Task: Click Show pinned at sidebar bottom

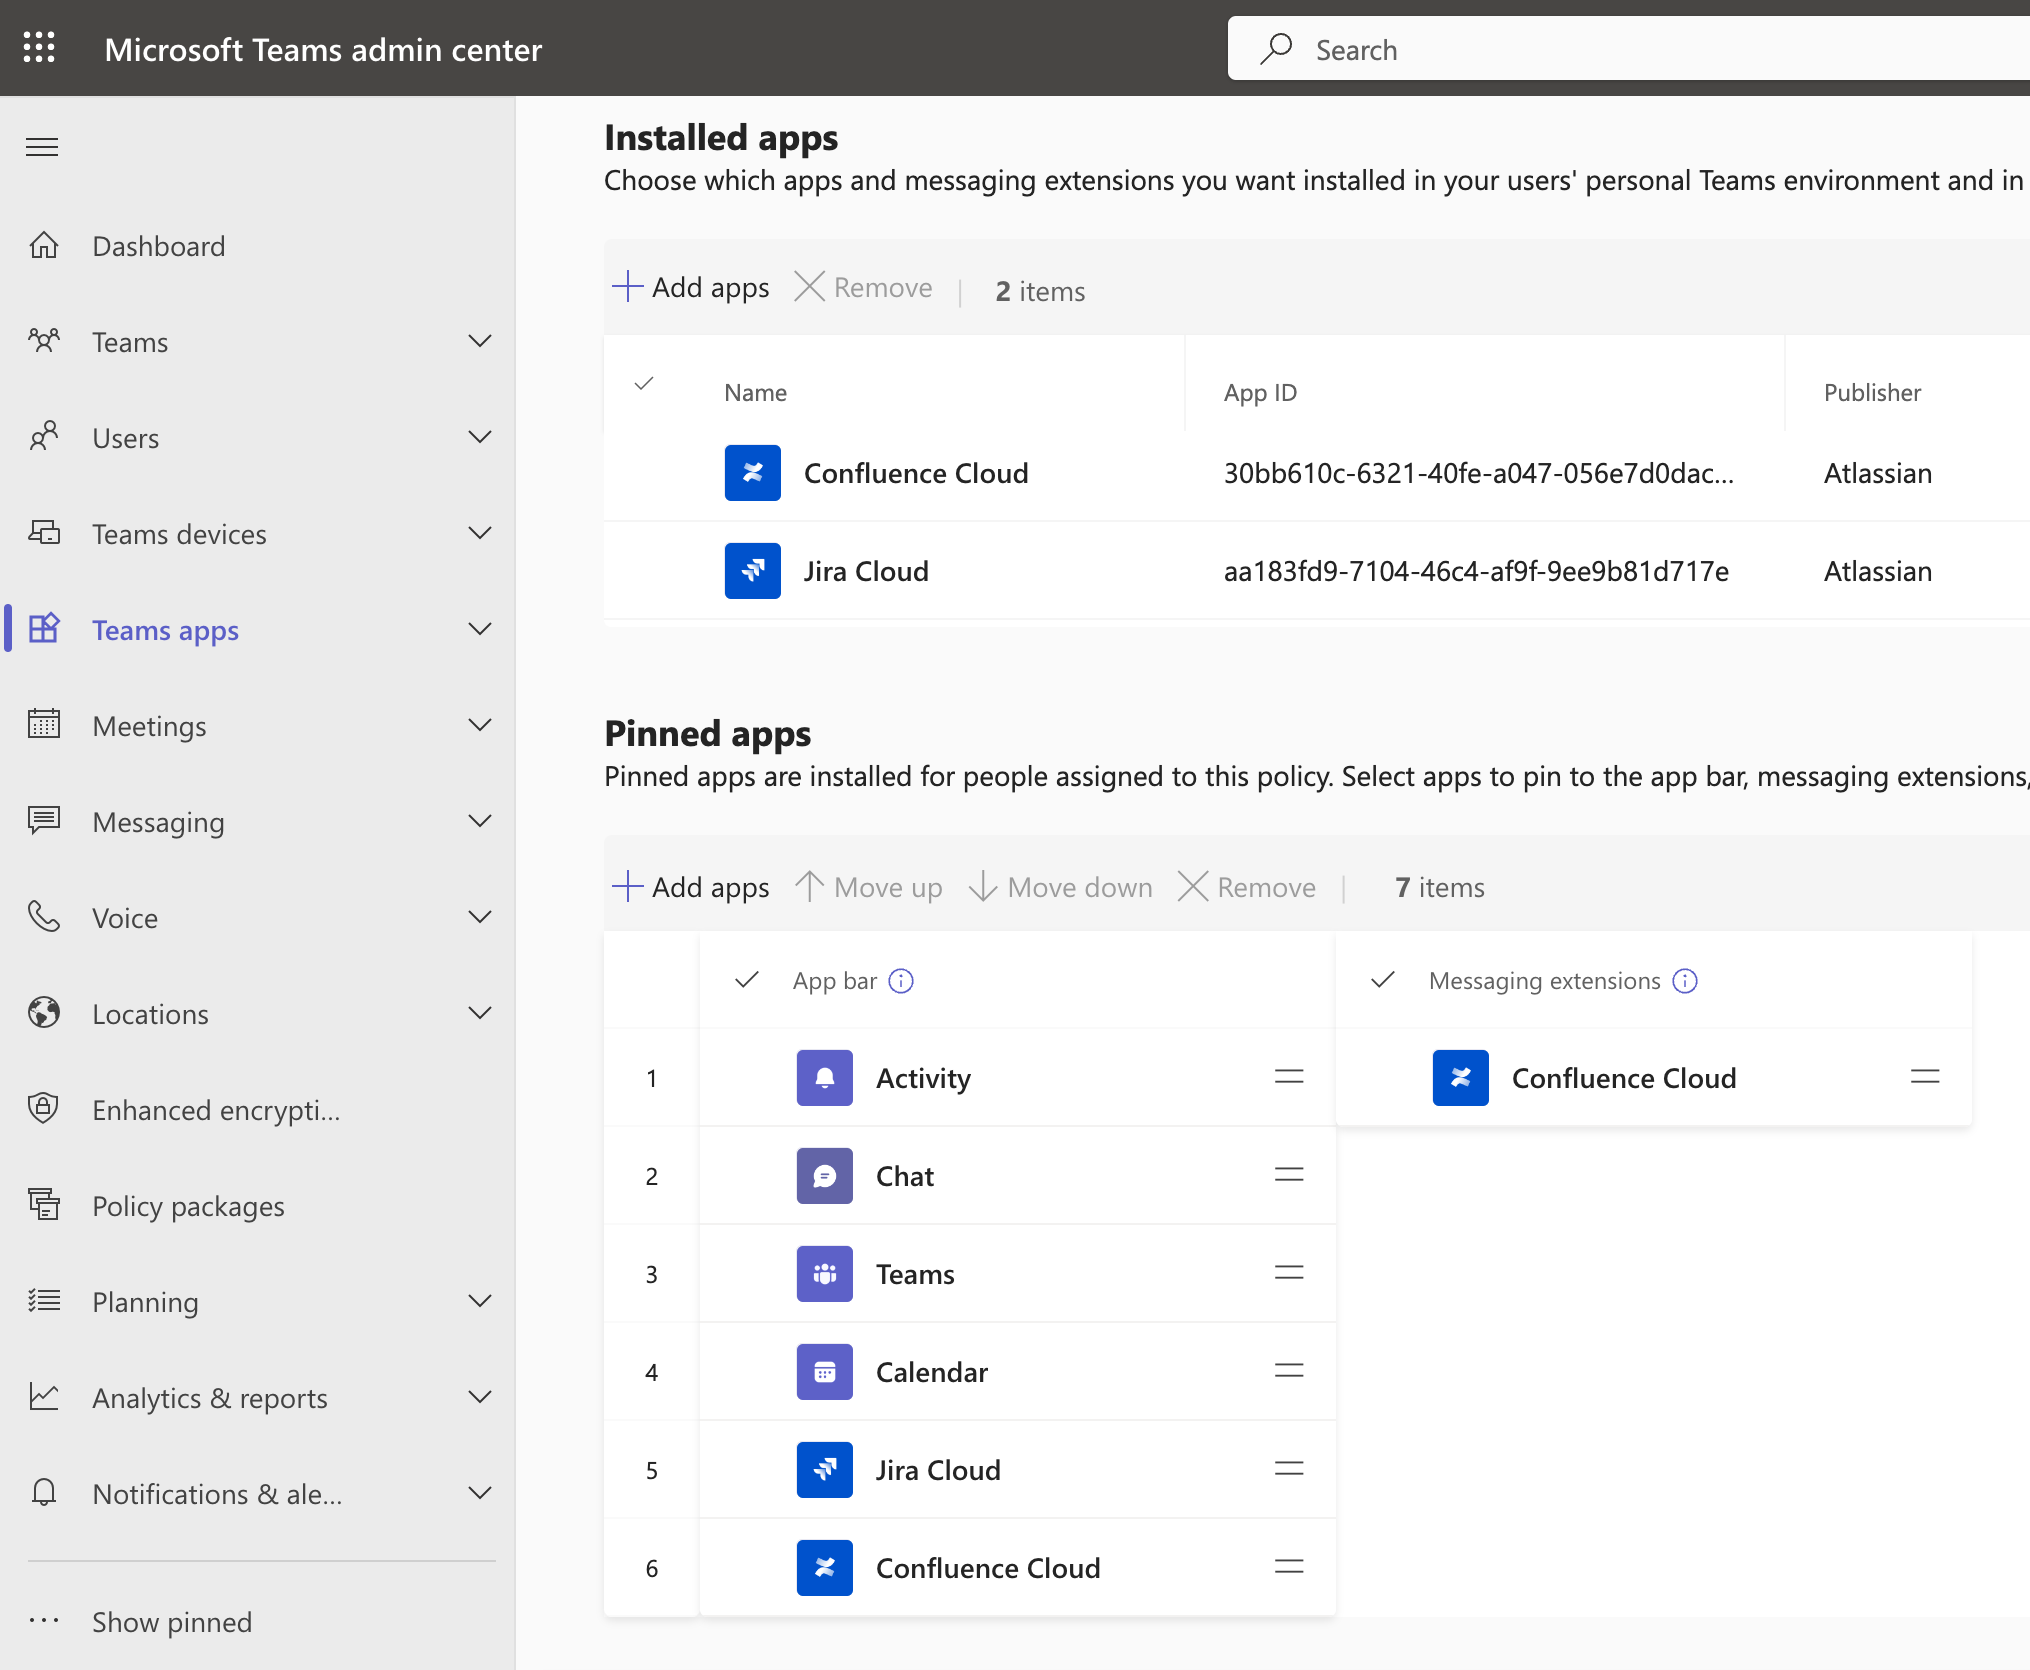Action: [x=172, y=1622]
